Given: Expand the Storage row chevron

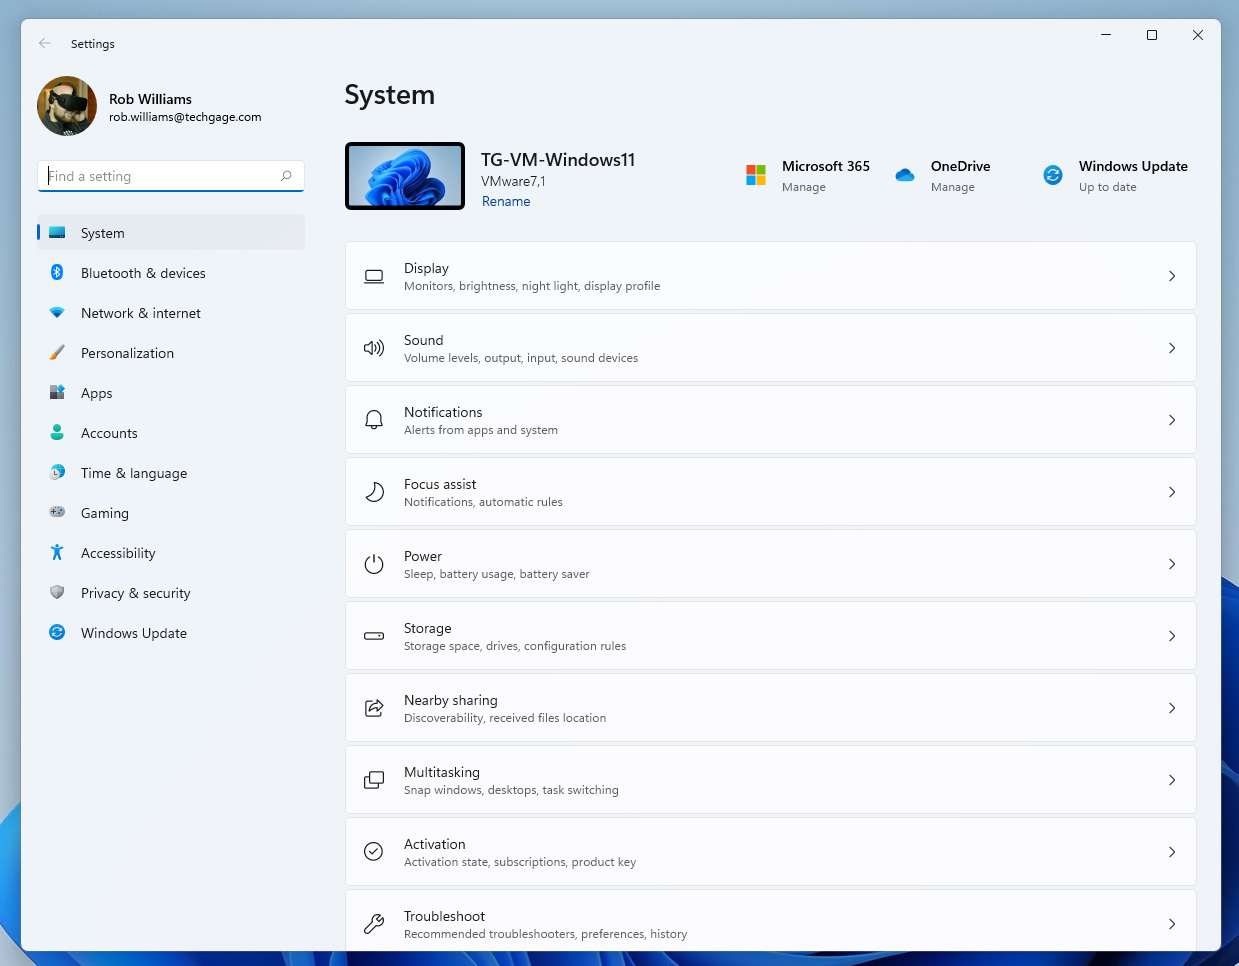Looking at the screenshot, I should click(1172, 636).
